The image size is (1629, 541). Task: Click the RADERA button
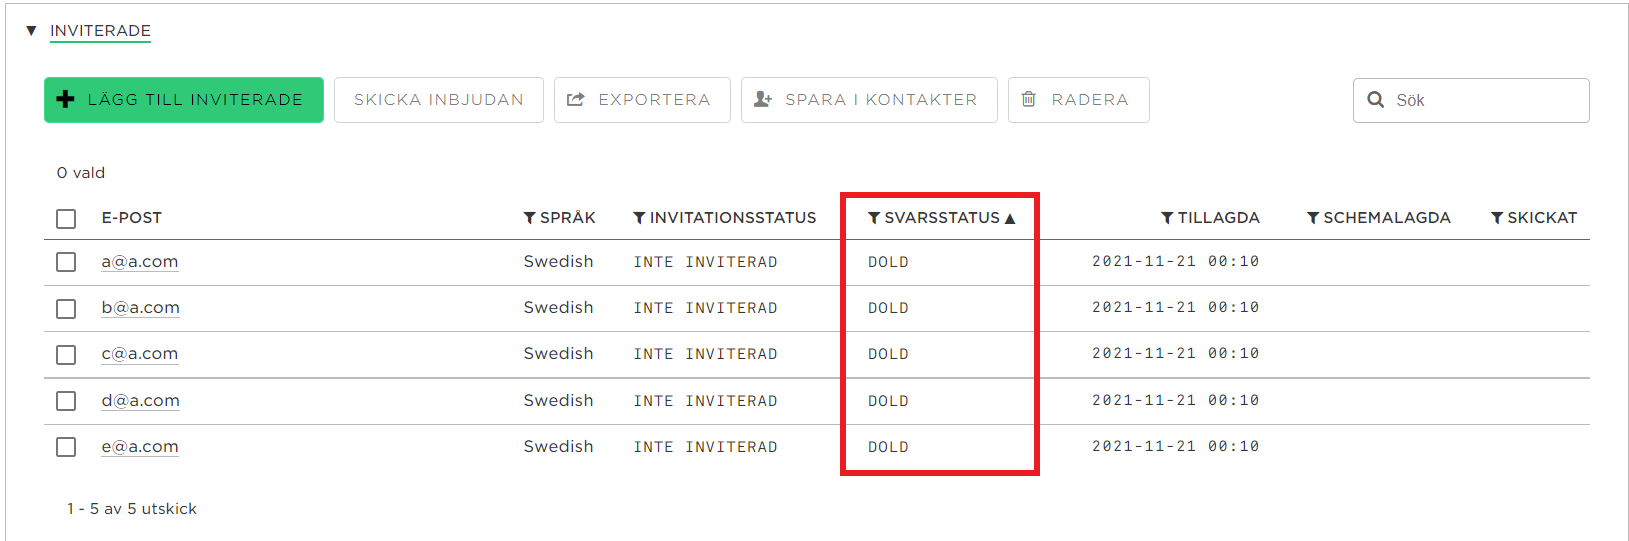(1078, 100)
